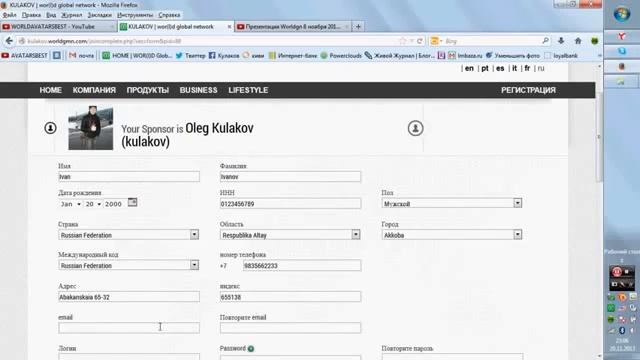Image resolution: width=640 pixels, height=360 pixels.
Task: Bookmark page with the star icon
Action: click(403, 41)
